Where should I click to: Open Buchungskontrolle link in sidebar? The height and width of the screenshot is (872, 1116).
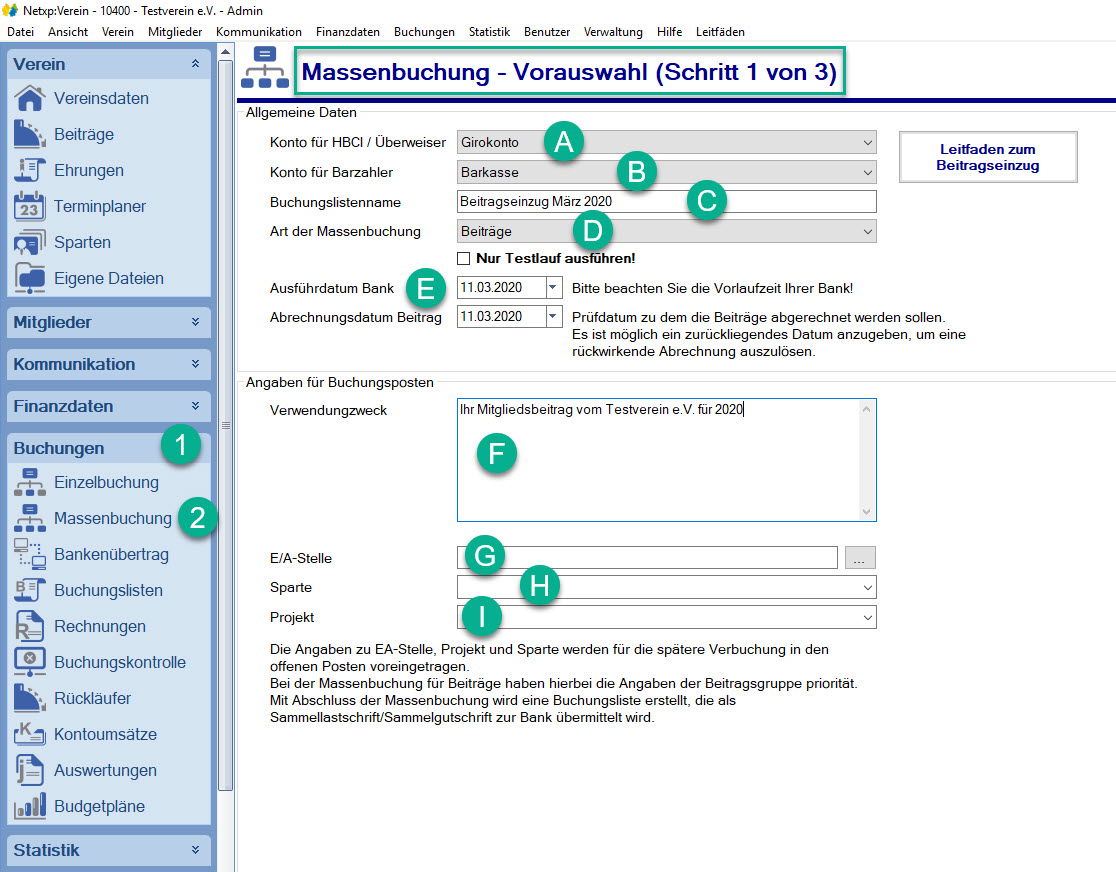click(x=120, y=662)
